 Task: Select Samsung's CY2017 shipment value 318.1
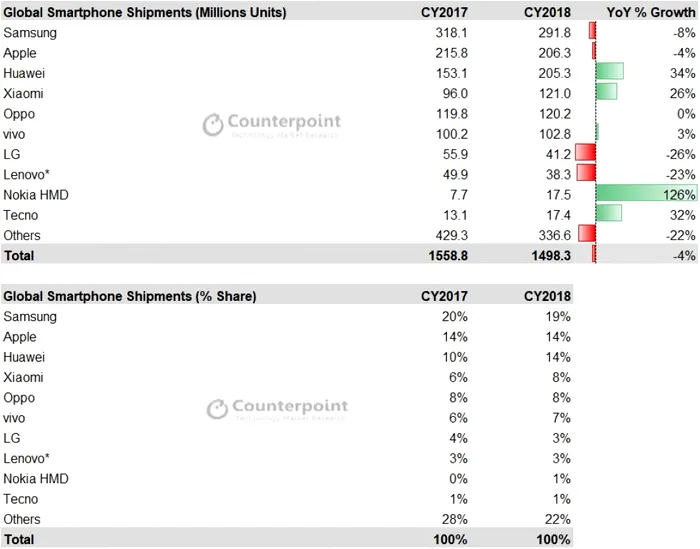click(x=448, y=32)
